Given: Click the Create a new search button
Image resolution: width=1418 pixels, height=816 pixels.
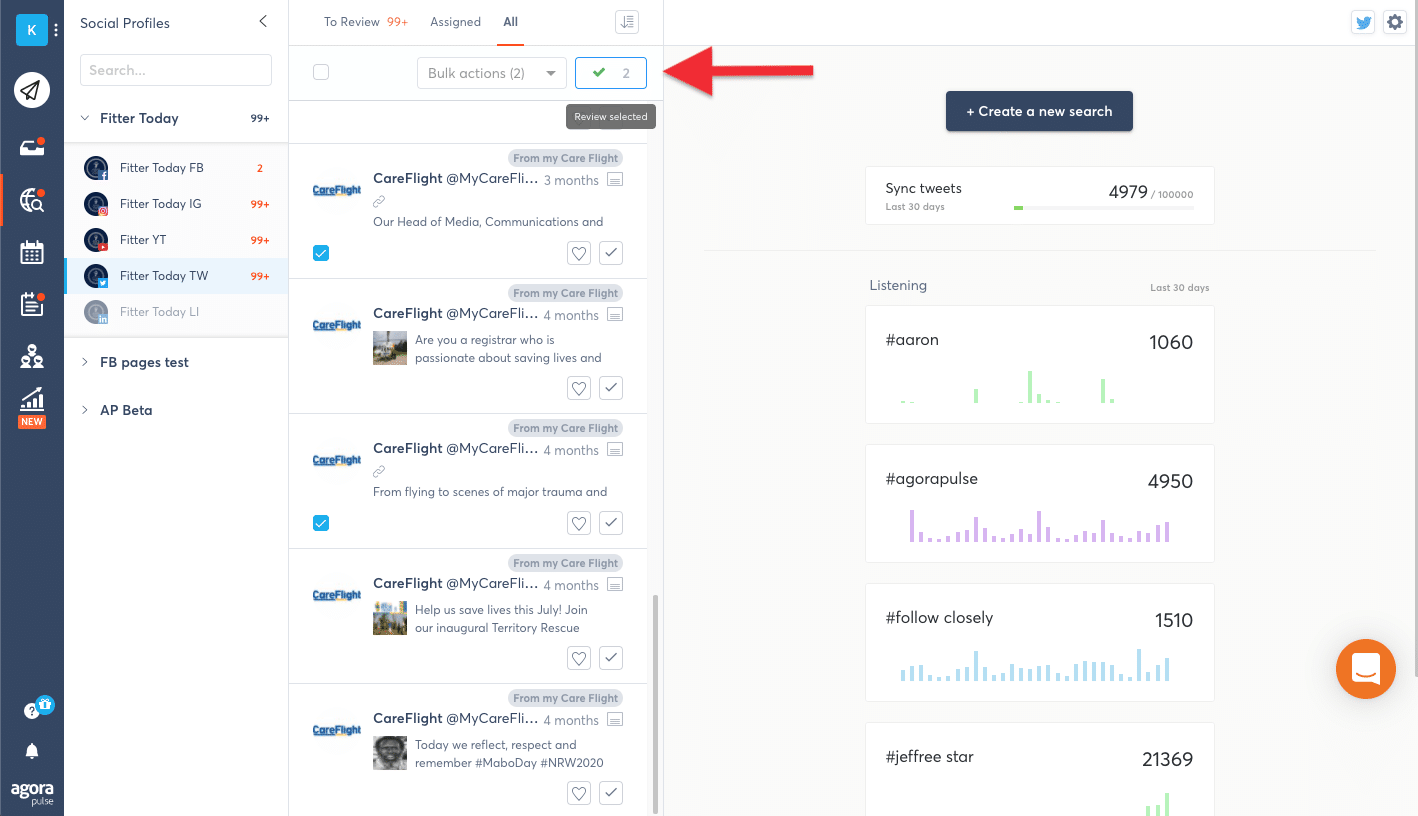Looking at the screenshot, I should 1039,111.
